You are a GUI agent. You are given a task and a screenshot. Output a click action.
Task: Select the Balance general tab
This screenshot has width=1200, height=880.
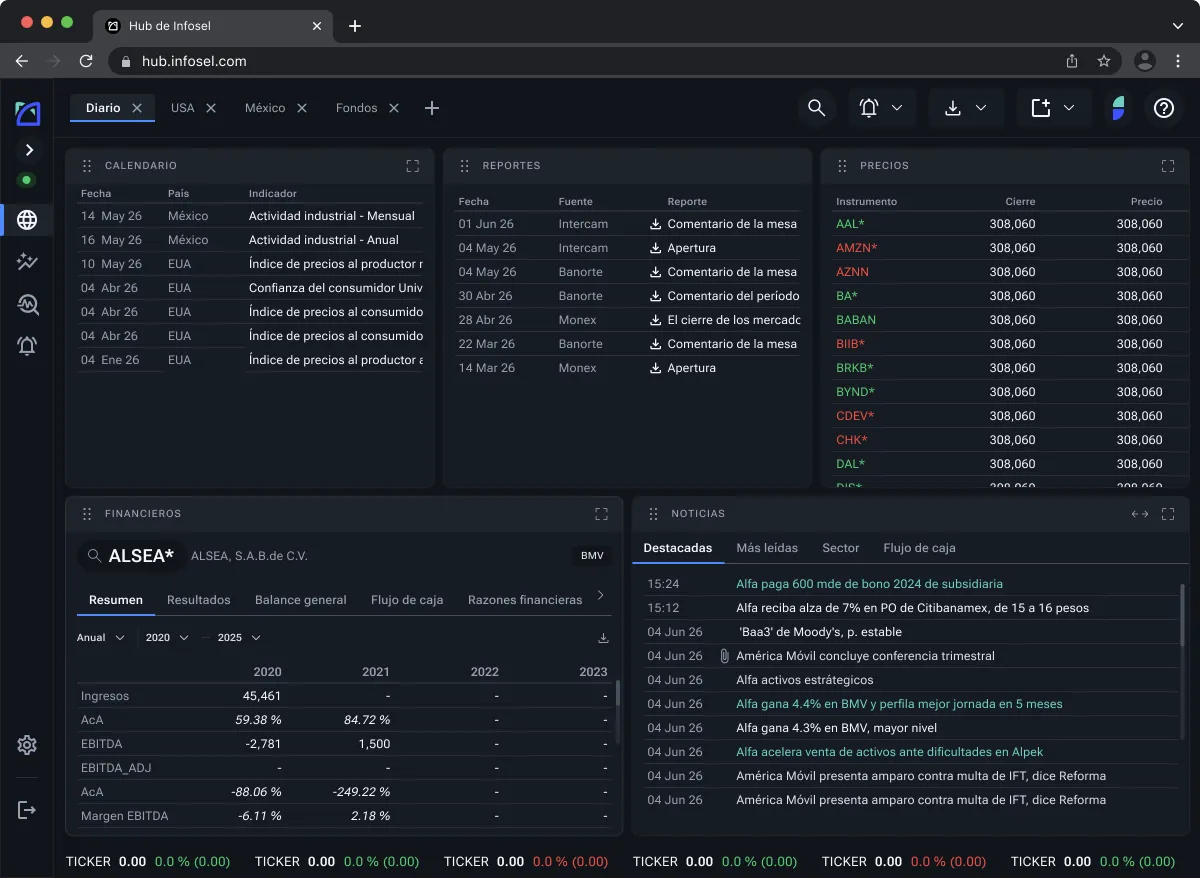tap(301, 600)
